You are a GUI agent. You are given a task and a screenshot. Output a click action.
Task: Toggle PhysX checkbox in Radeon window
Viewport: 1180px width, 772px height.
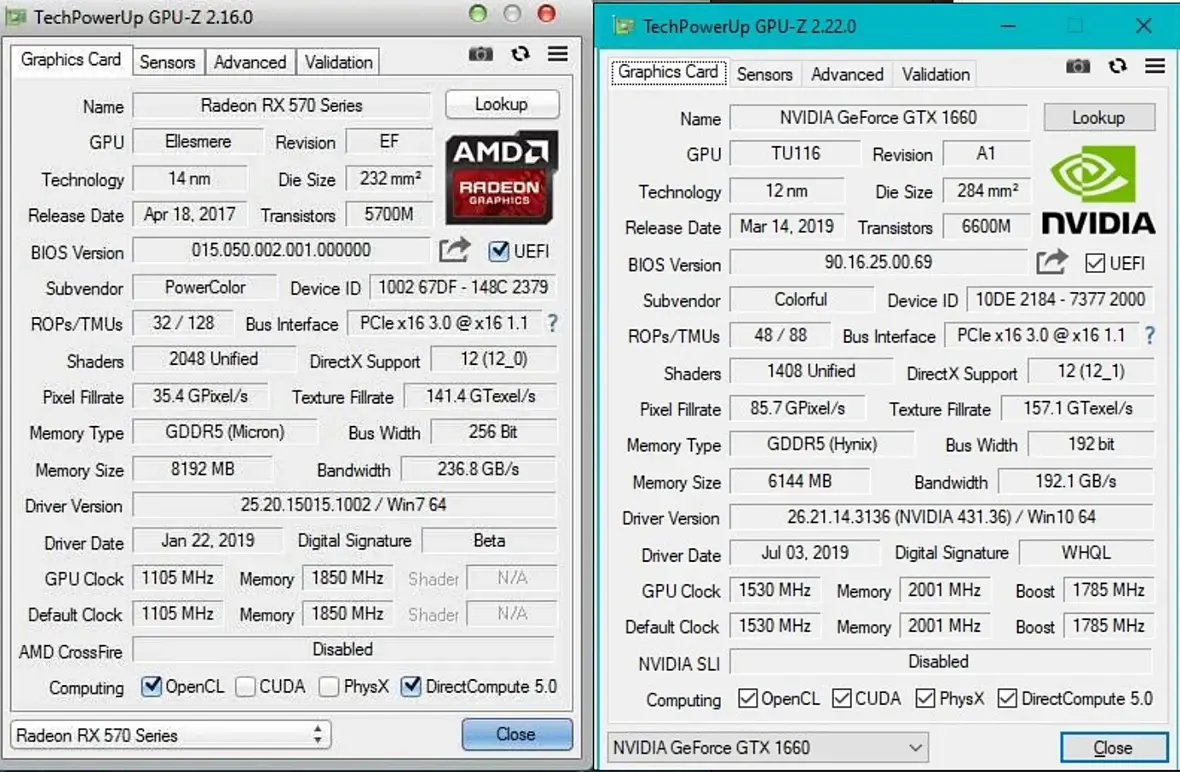(x=329, y=687)
